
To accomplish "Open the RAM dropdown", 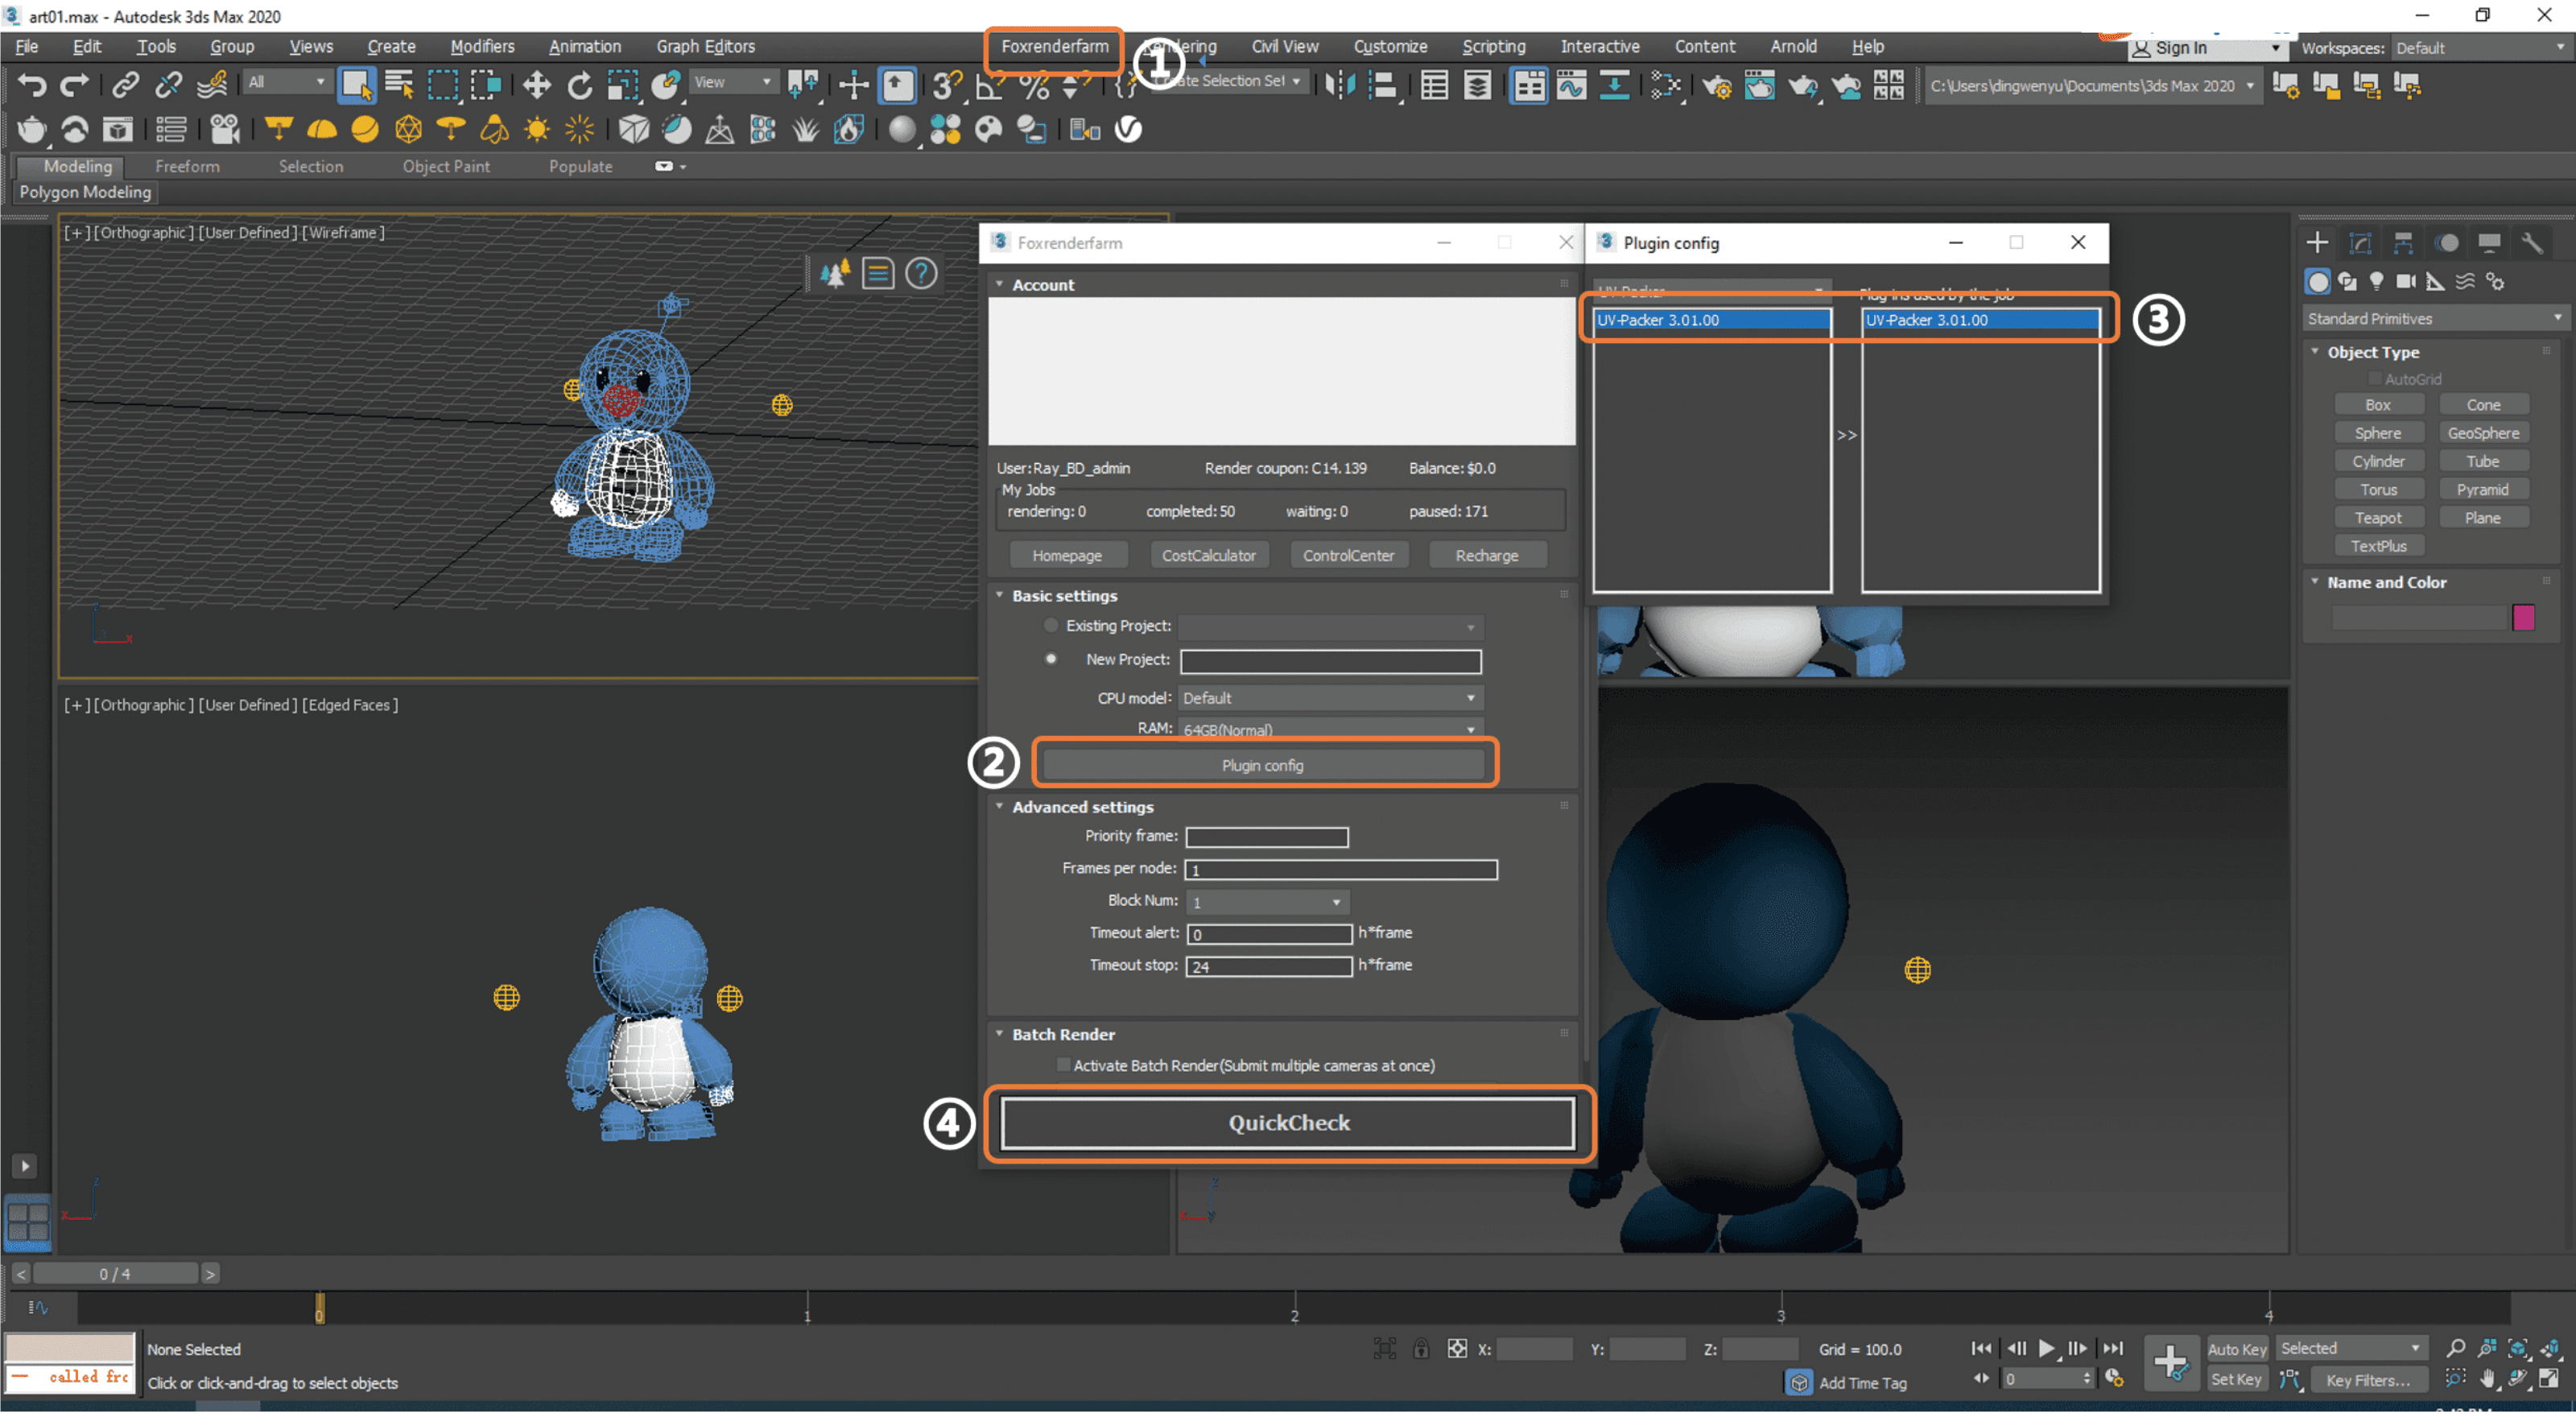I will tap(1330, 729).
